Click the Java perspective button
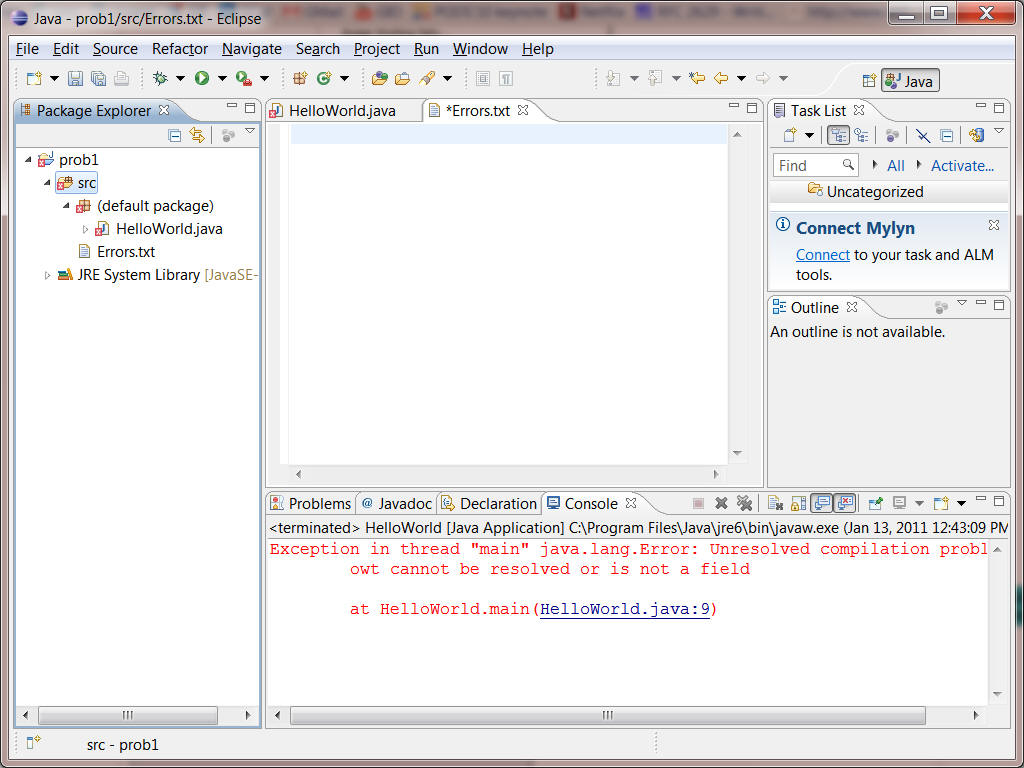 pyautogui.click(x=910, y=80)
